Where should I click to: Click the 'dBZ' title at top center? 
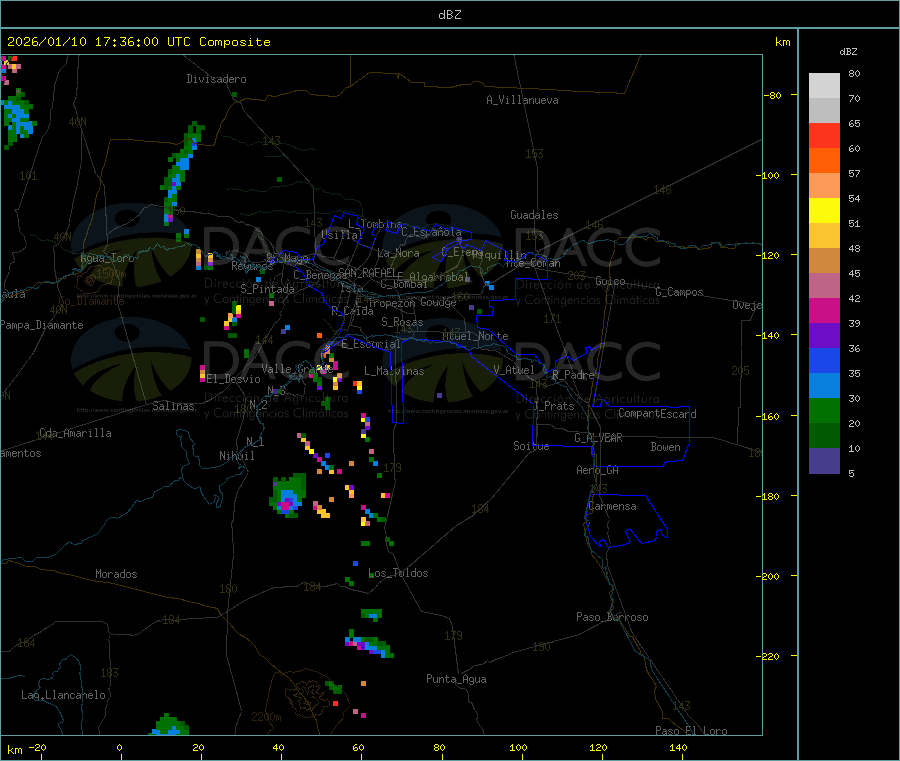449,15
